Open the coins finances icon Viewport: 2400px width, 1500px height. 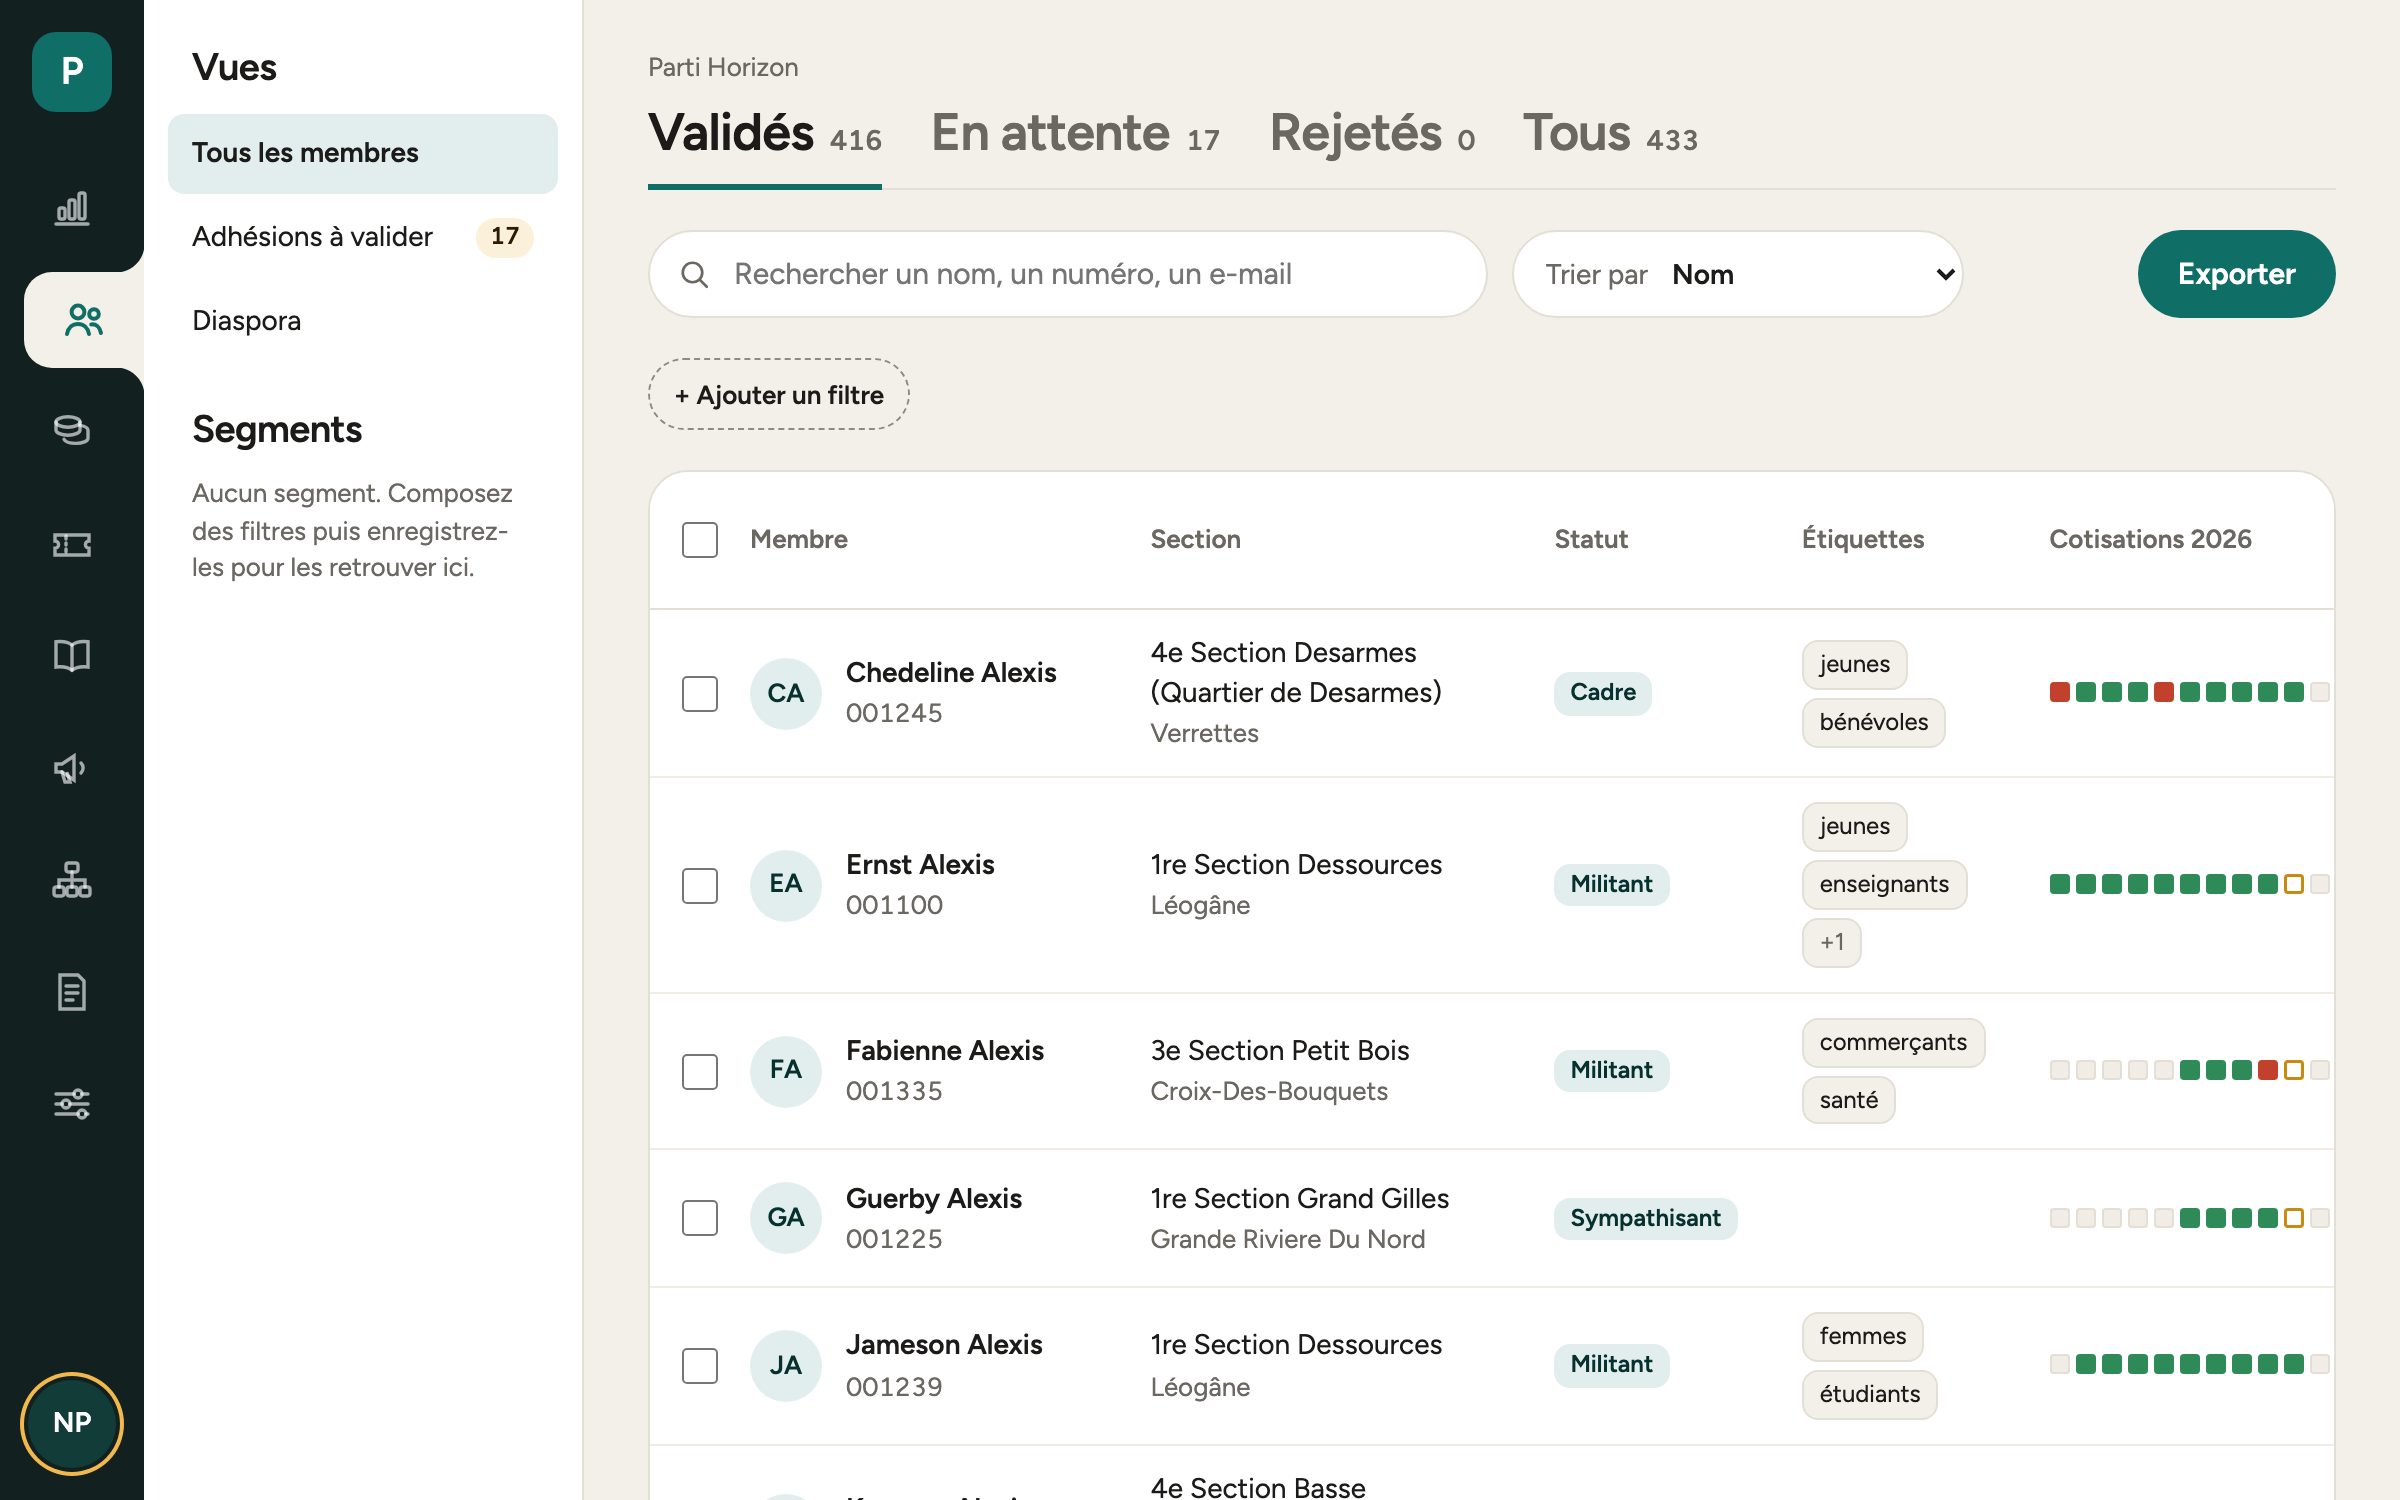(72, 431)
